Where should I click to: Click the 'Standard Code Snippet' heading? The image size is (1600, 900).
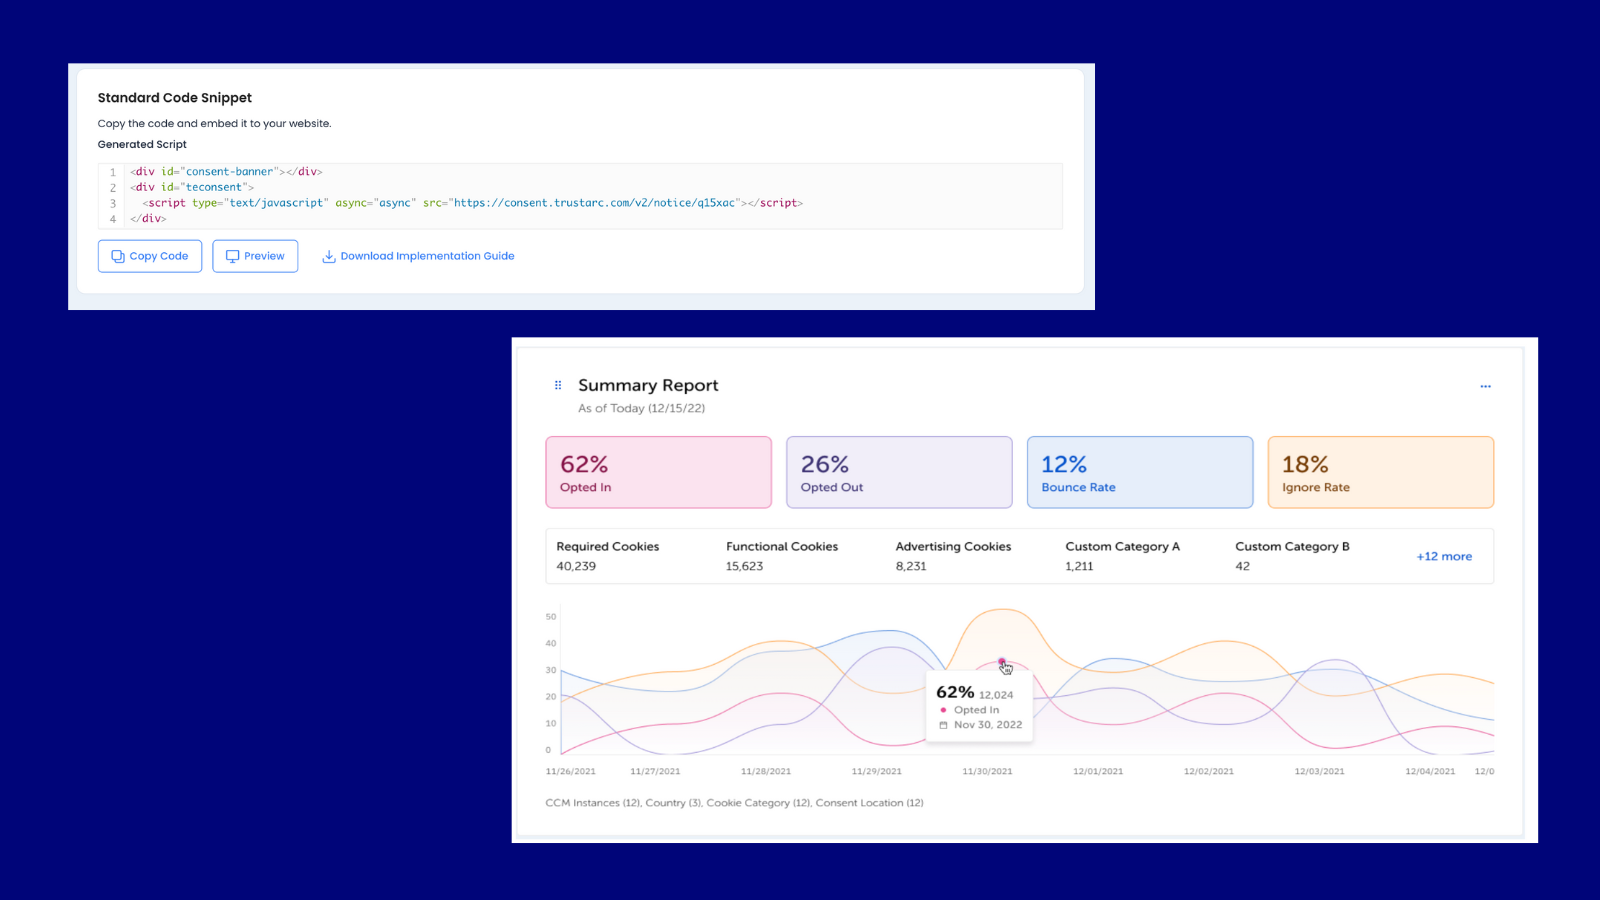[175, 98]
